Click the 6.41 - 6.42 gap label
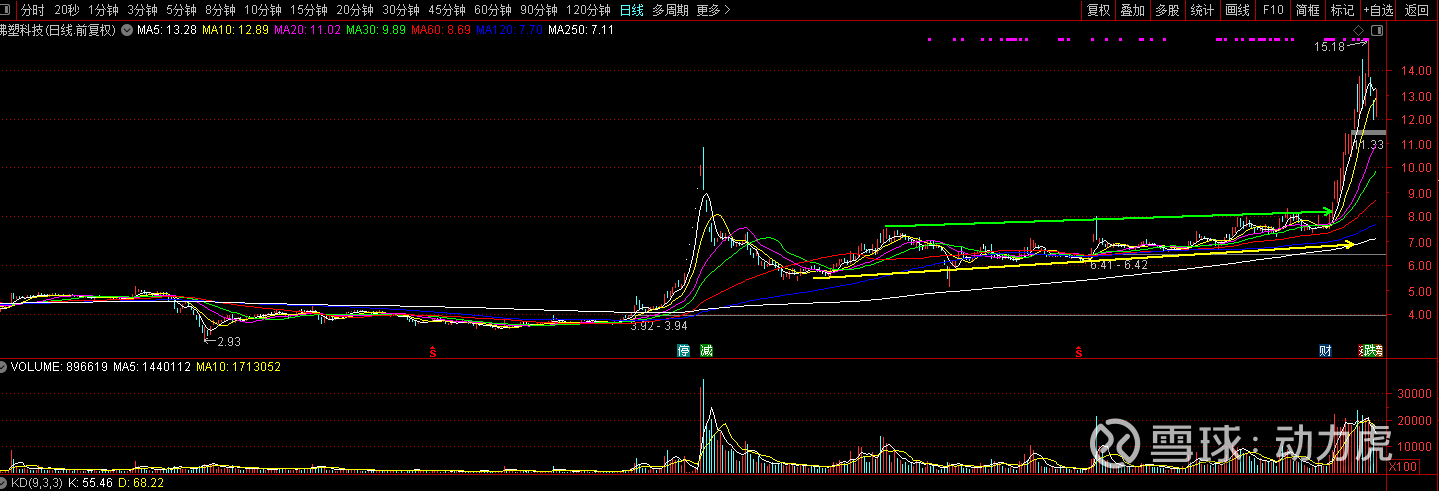This screenshot has width=1439, height=491. (1119, 265)
